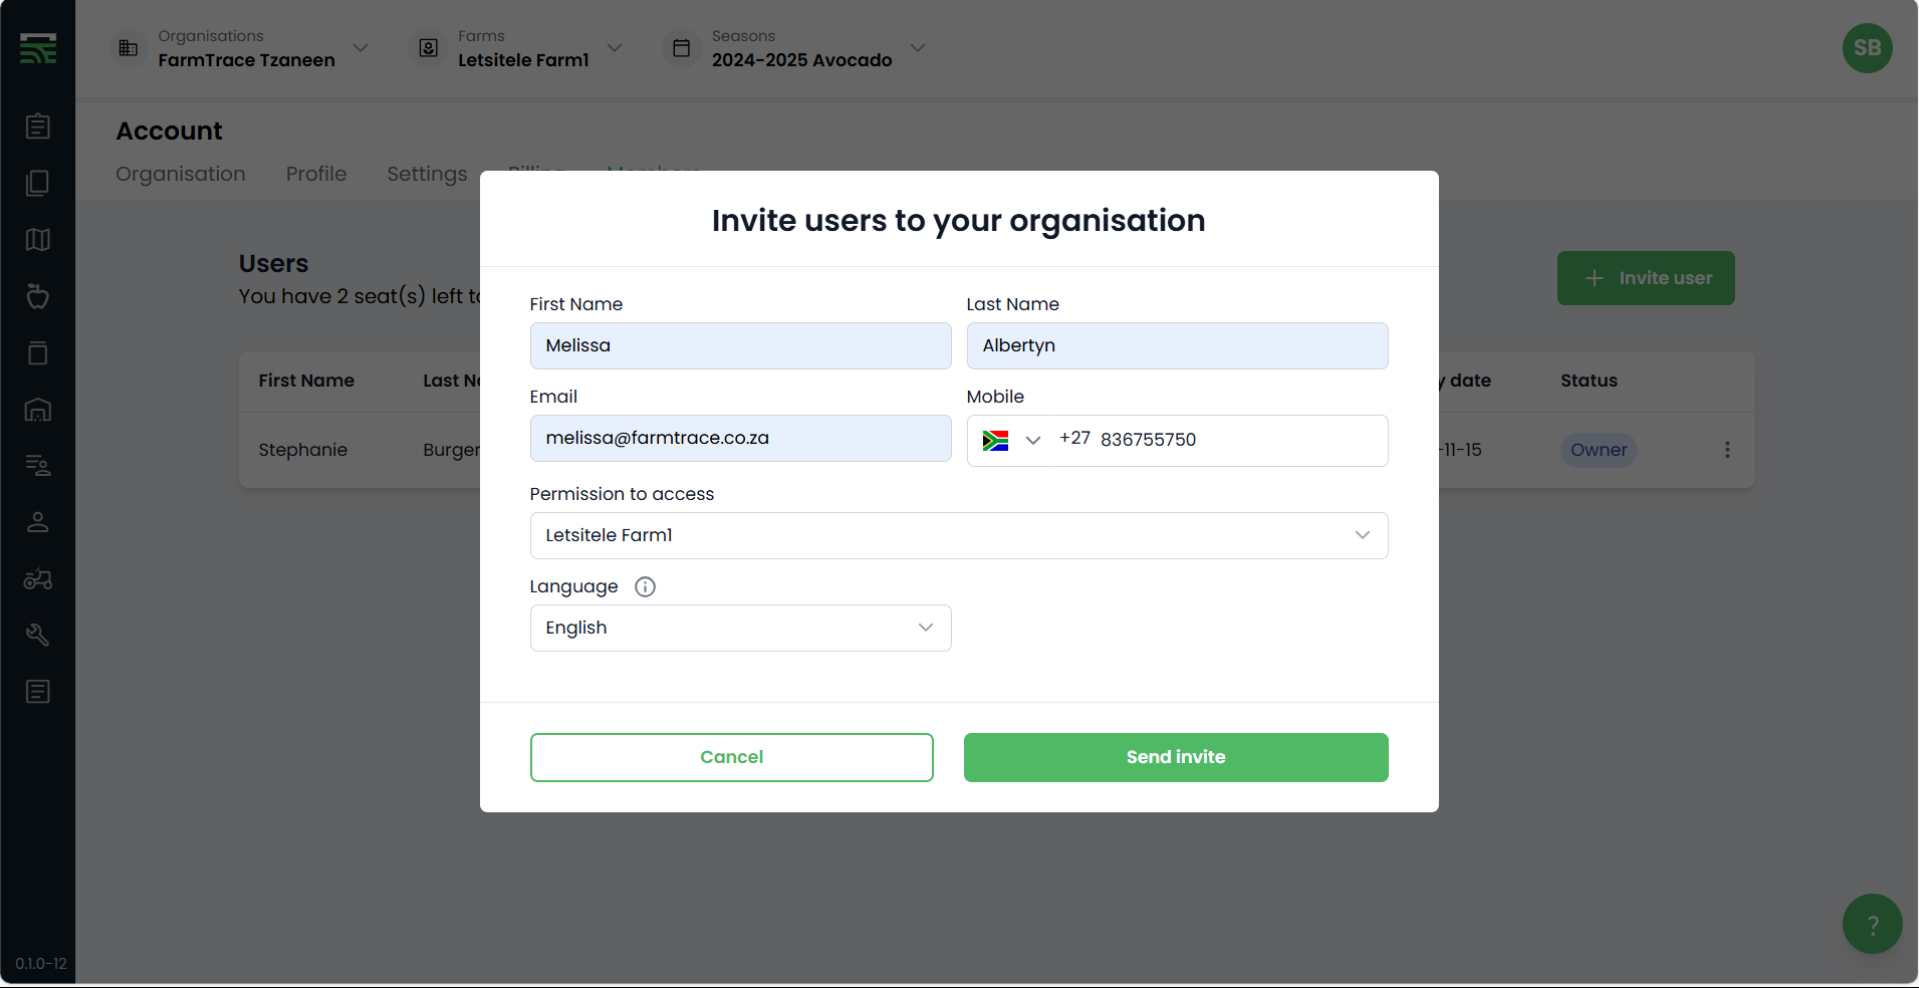Open the tractor equipment sidebar icon

coord(38,579)
